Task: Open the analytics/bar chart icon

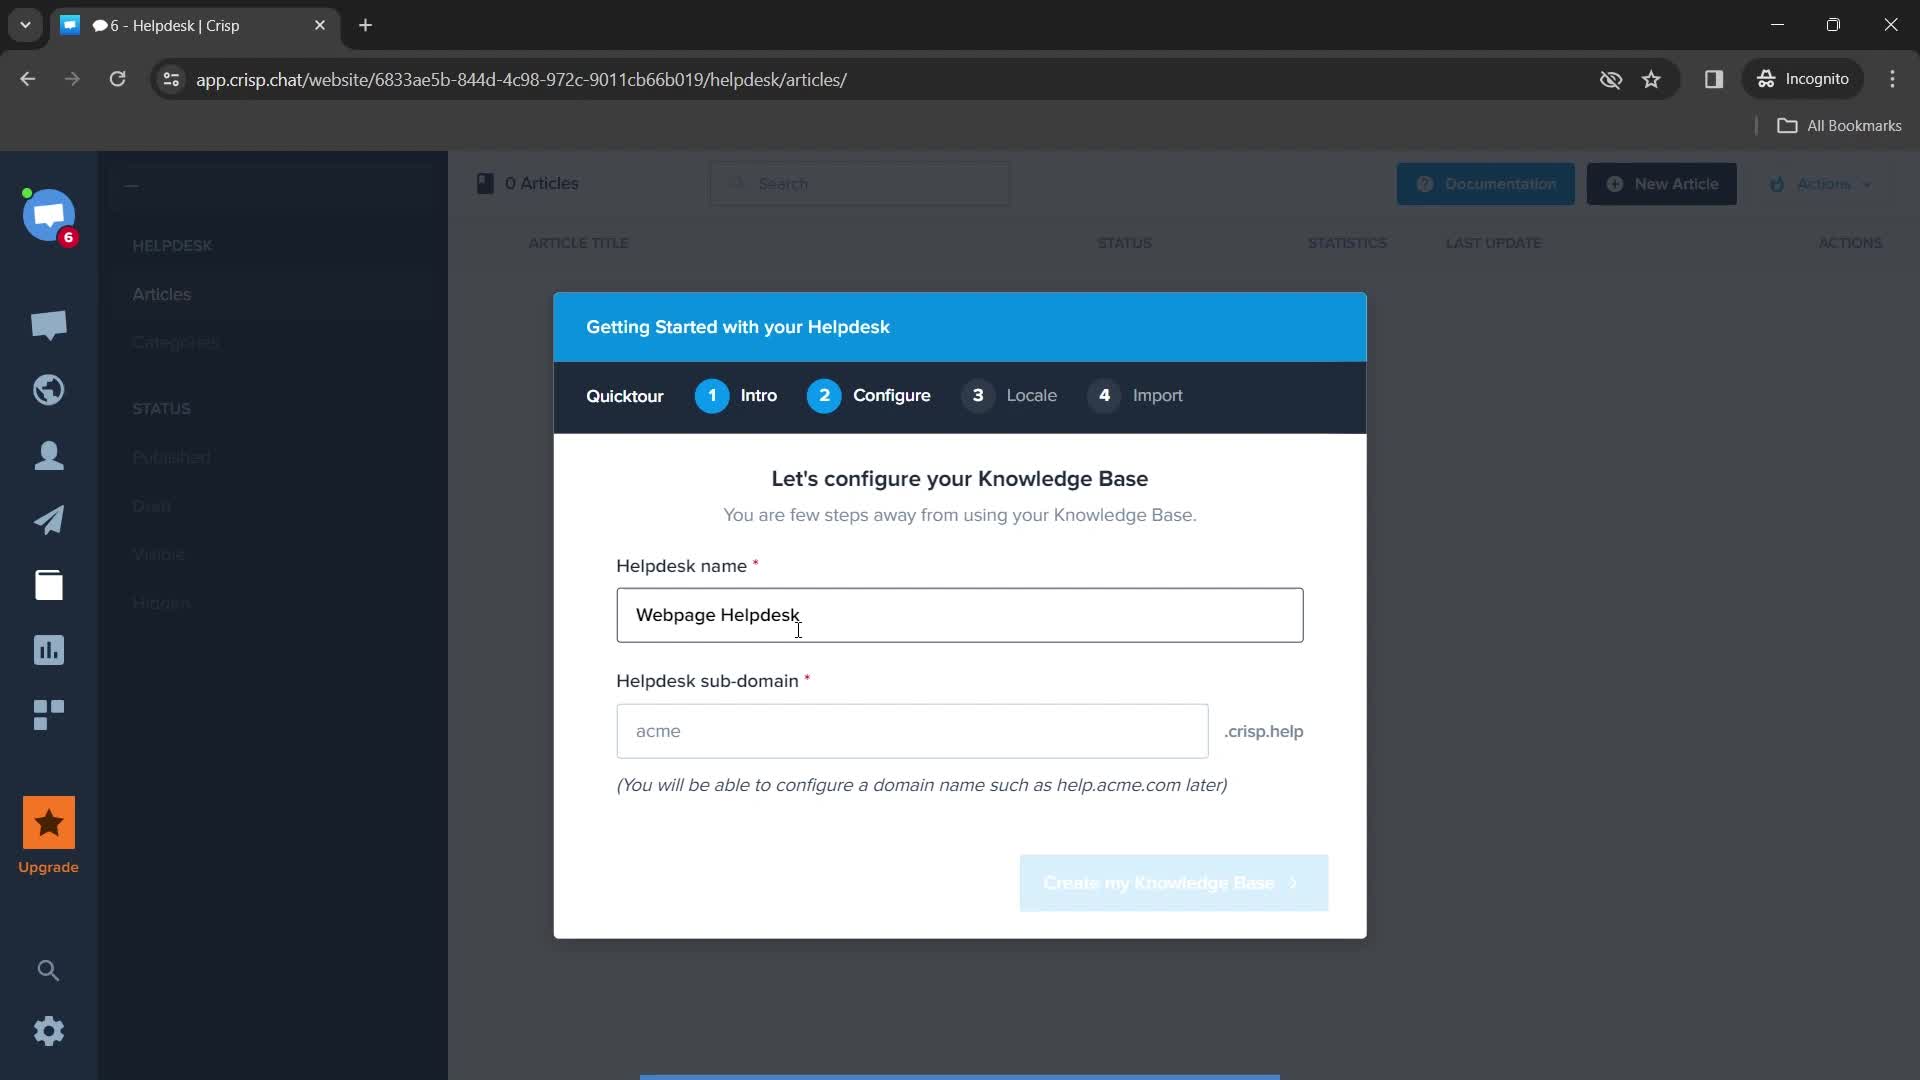Action: (49, 651)
